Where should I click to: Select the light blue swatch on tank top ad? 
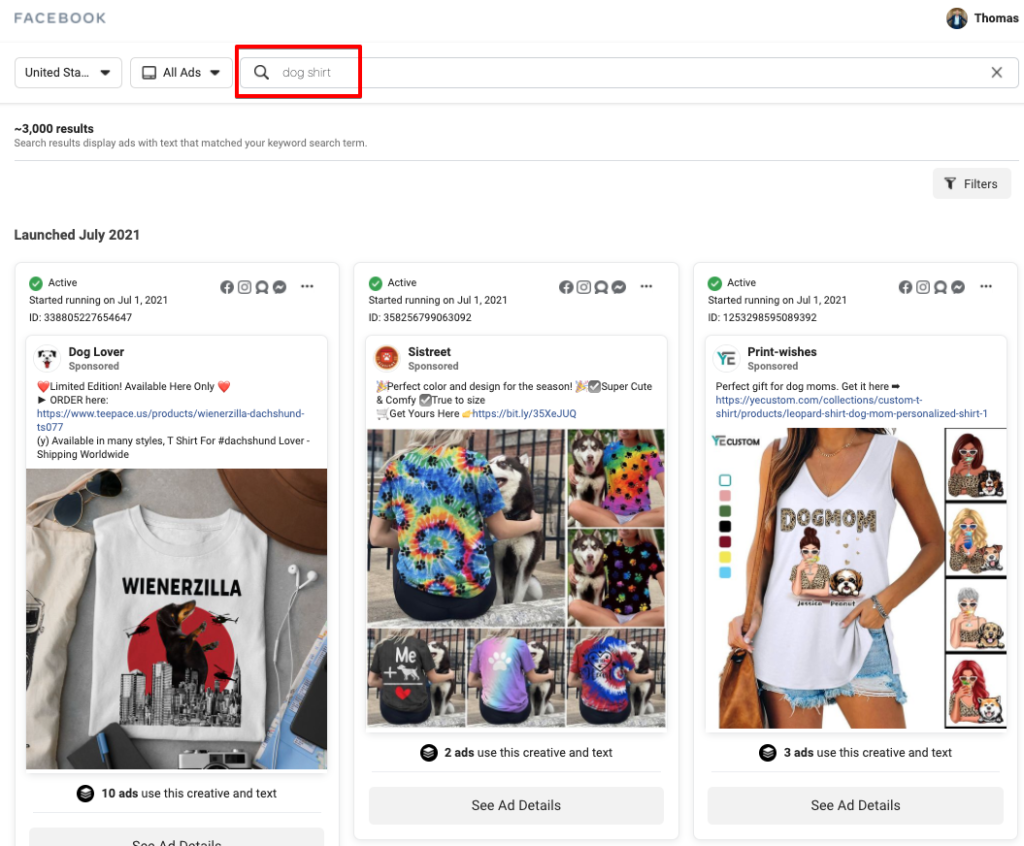pos(725,572)
